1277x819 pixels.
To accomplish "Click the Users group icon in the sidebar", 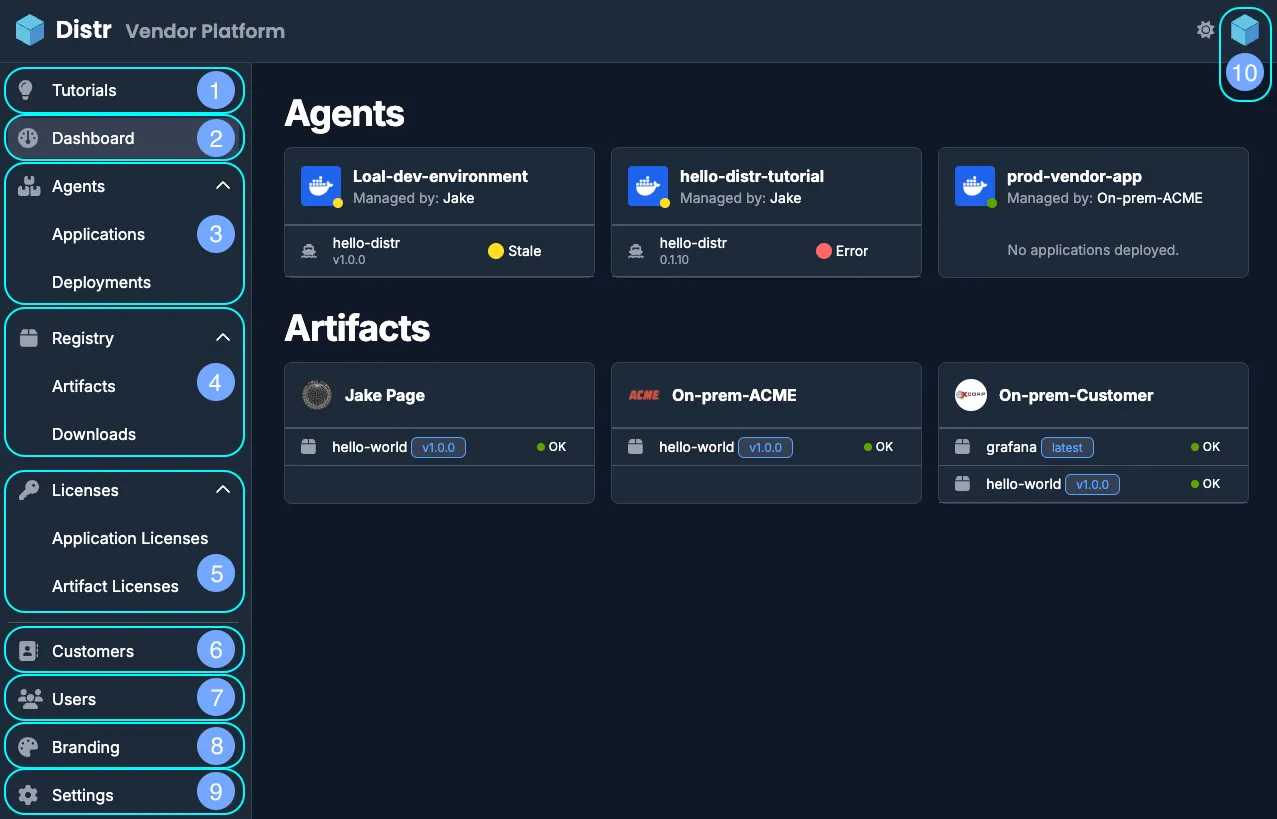I will tap(27, 698).
